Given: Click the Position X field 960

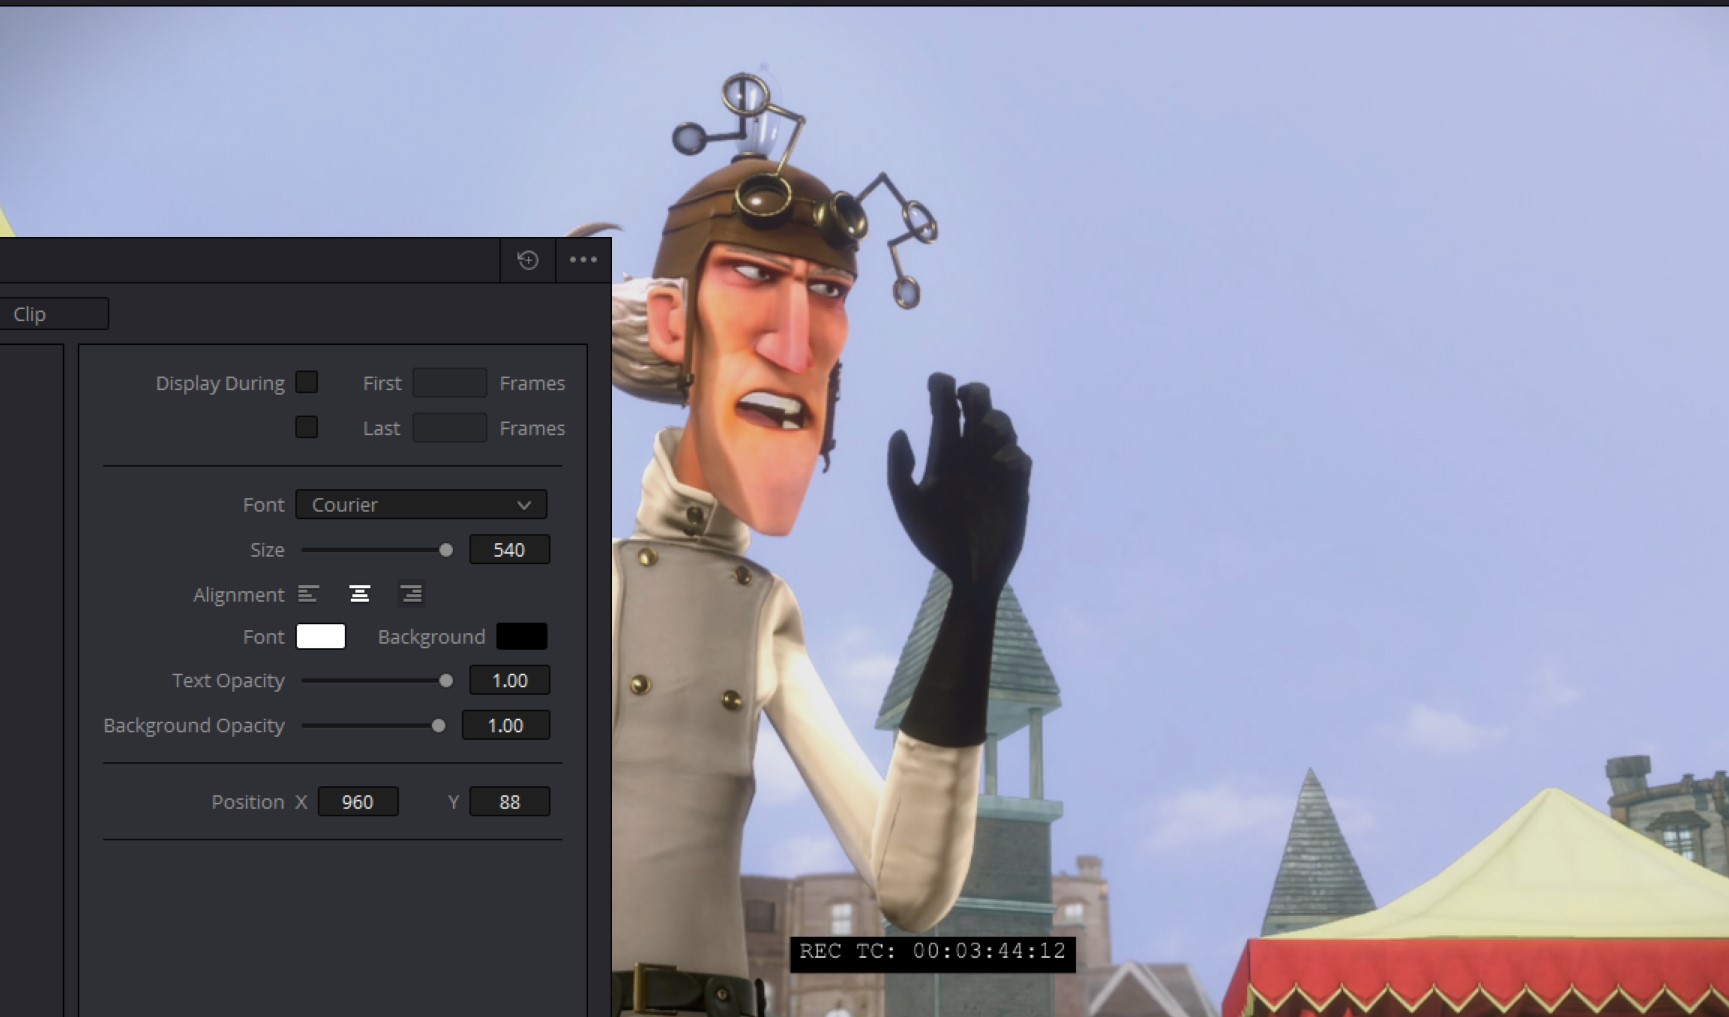Looking at the screenshot, I should point(358,802).
